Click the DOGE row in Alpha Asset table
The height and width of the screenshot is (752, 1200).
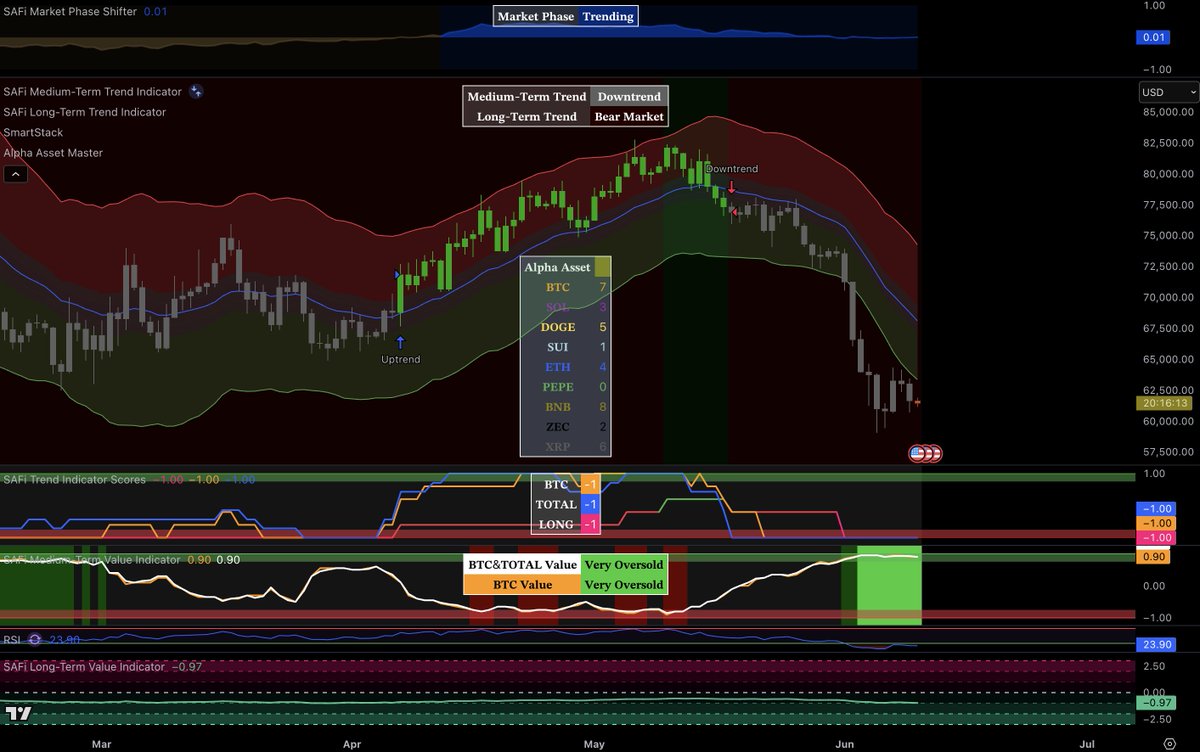click(x=566, y=327)
